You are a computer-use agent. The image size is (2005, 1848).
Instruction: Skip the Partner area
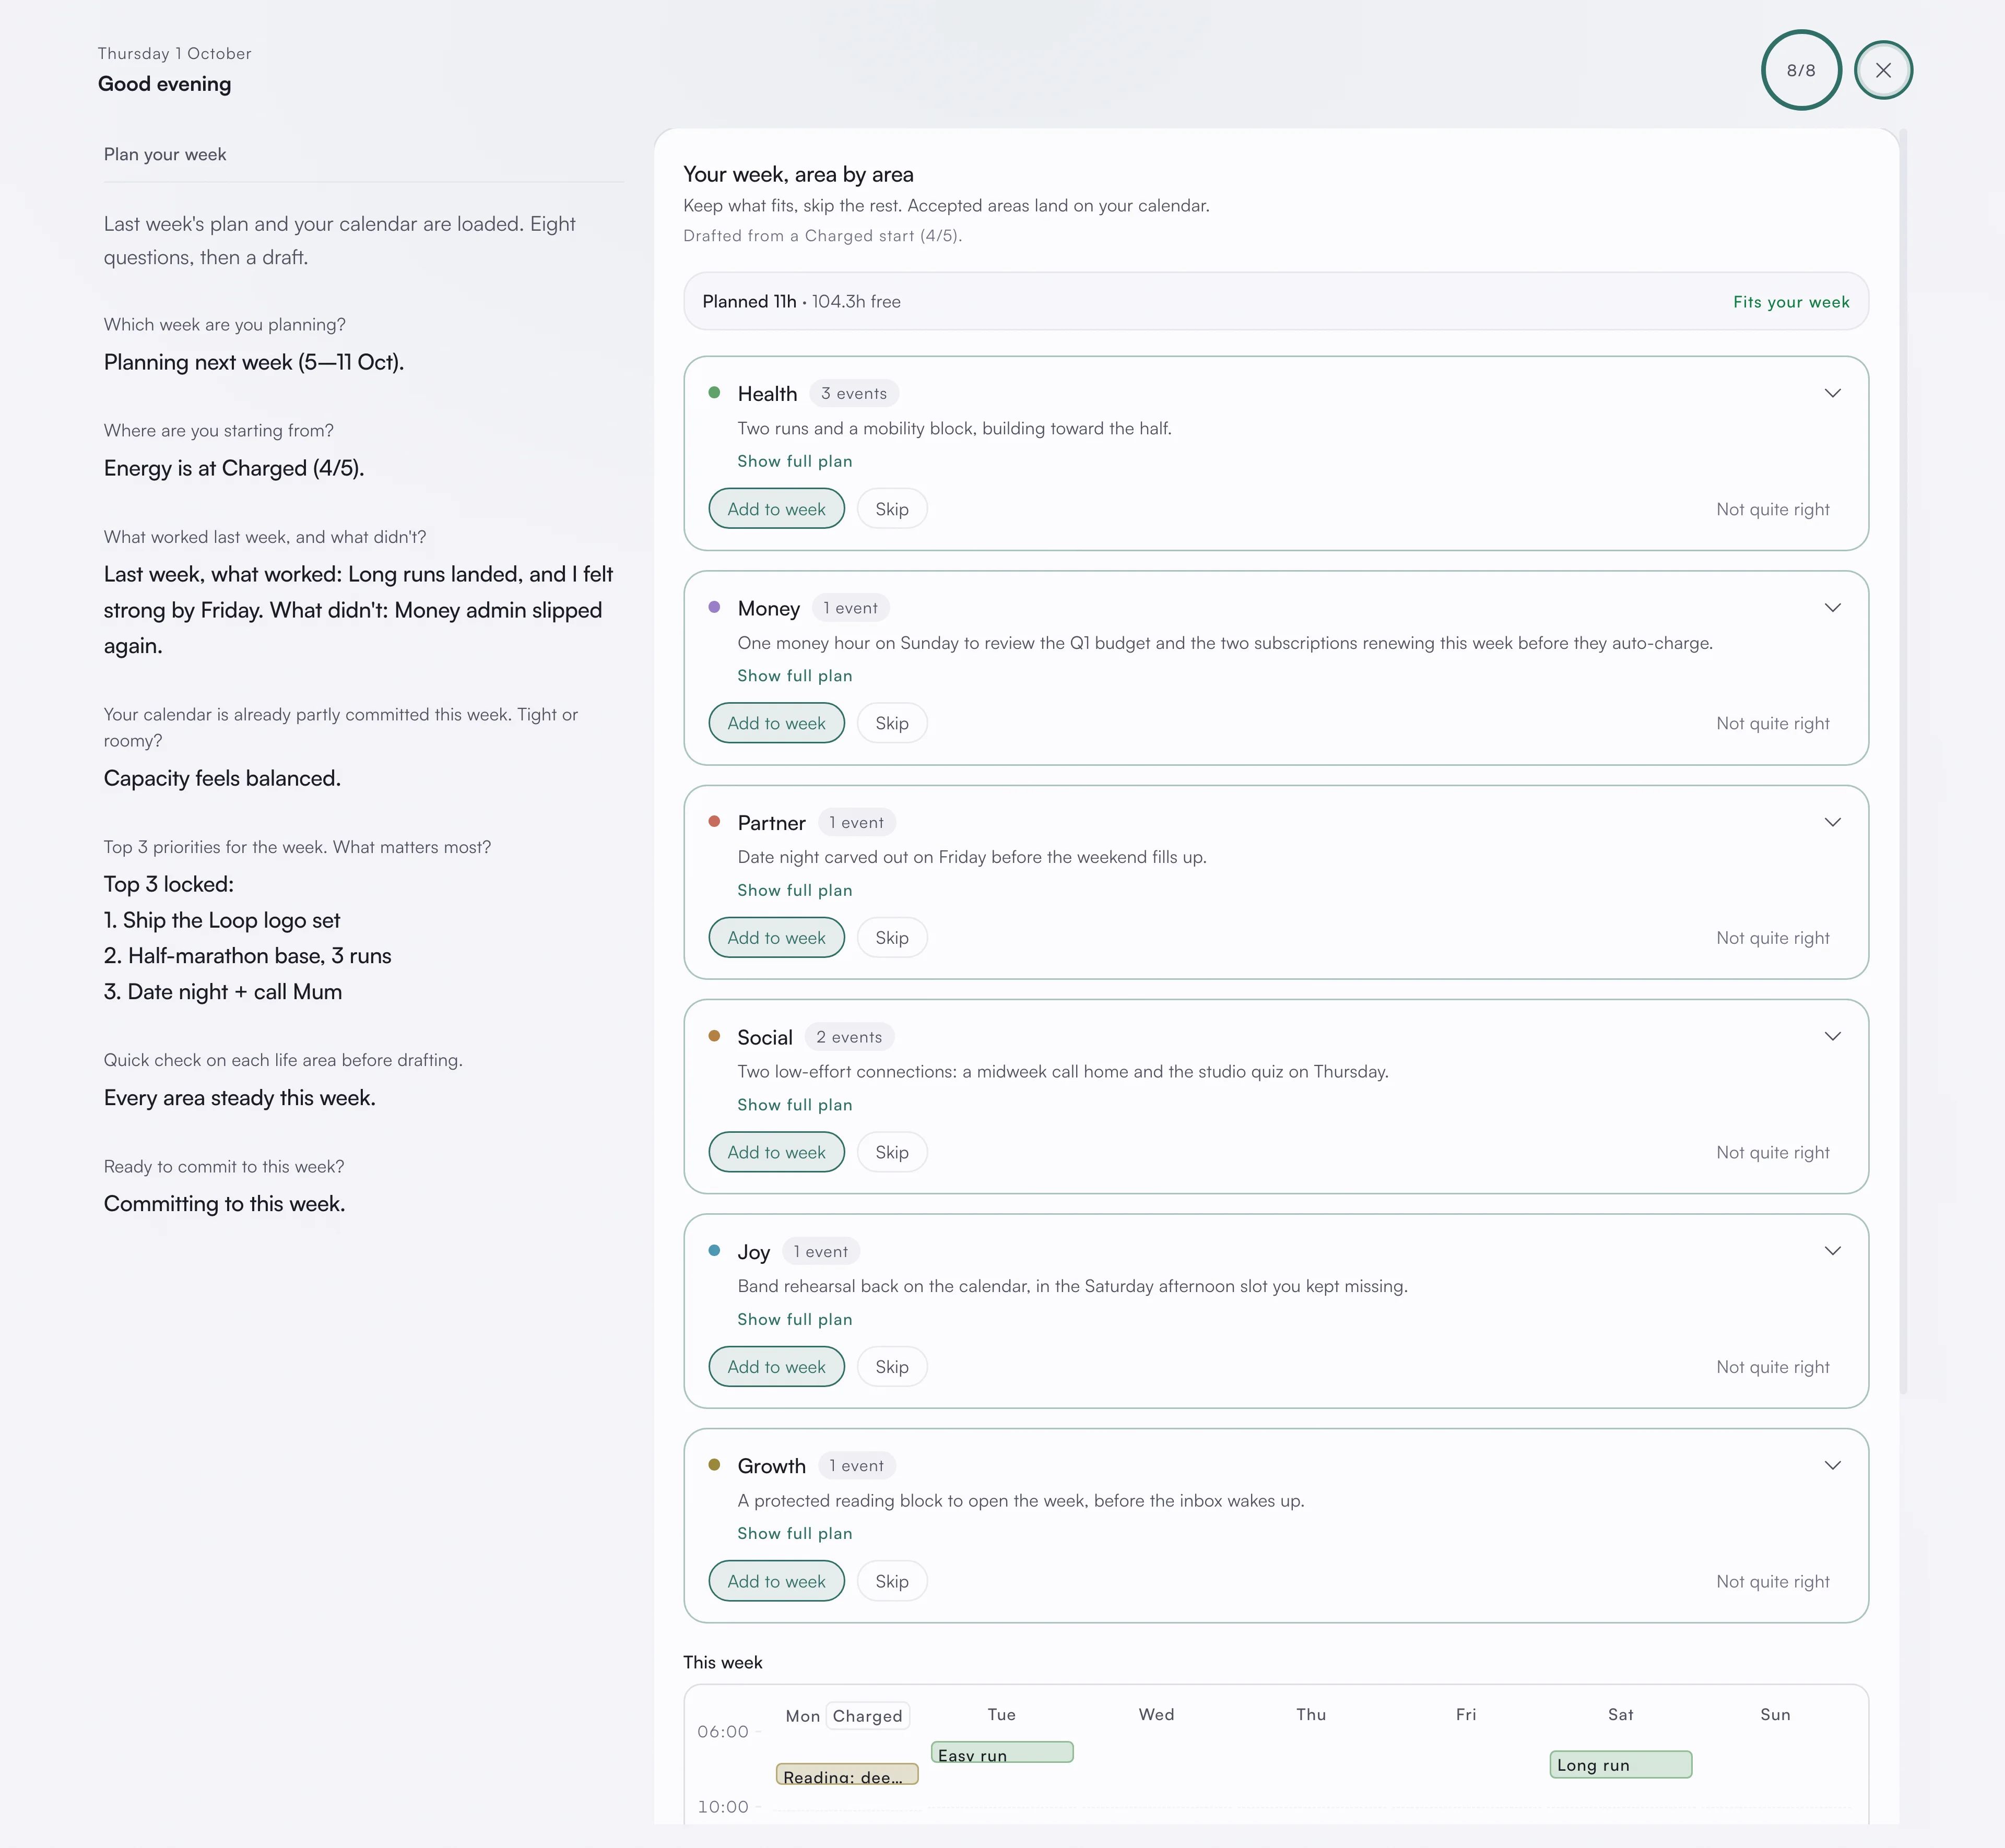pos(892,938)
